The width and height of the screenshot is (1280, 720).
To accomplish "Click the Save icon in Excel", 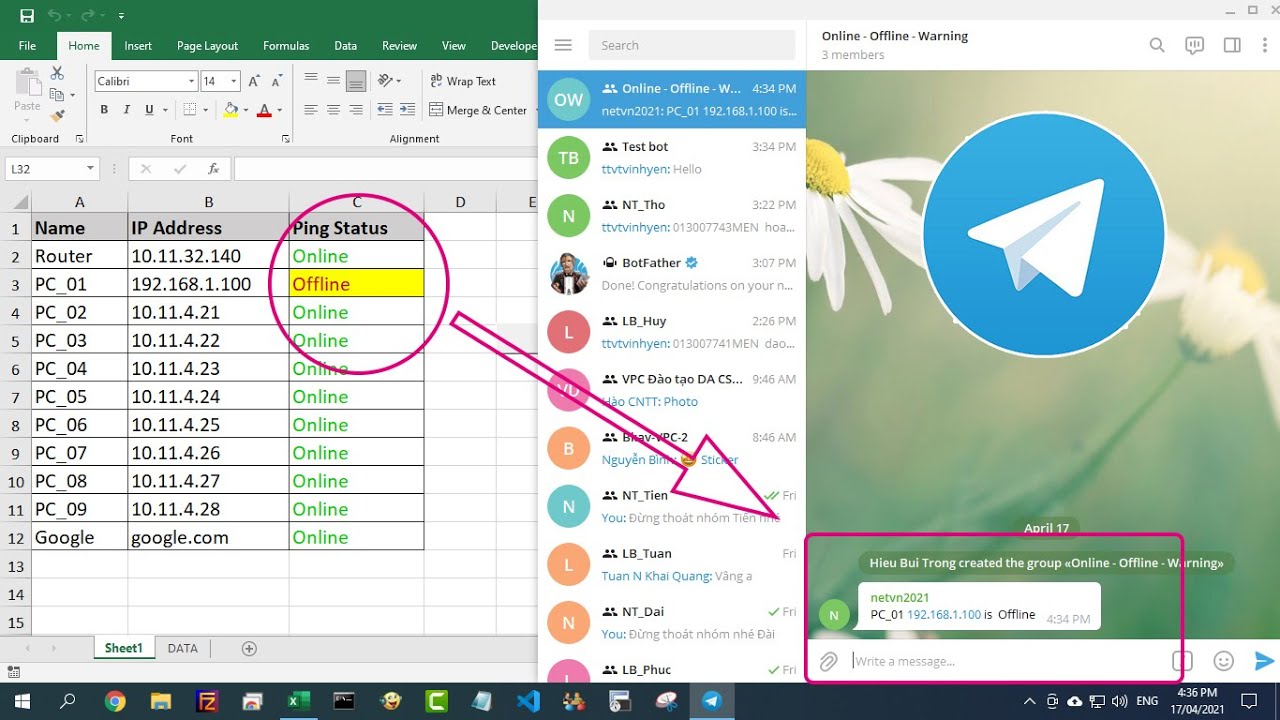I will coord(27,16).
